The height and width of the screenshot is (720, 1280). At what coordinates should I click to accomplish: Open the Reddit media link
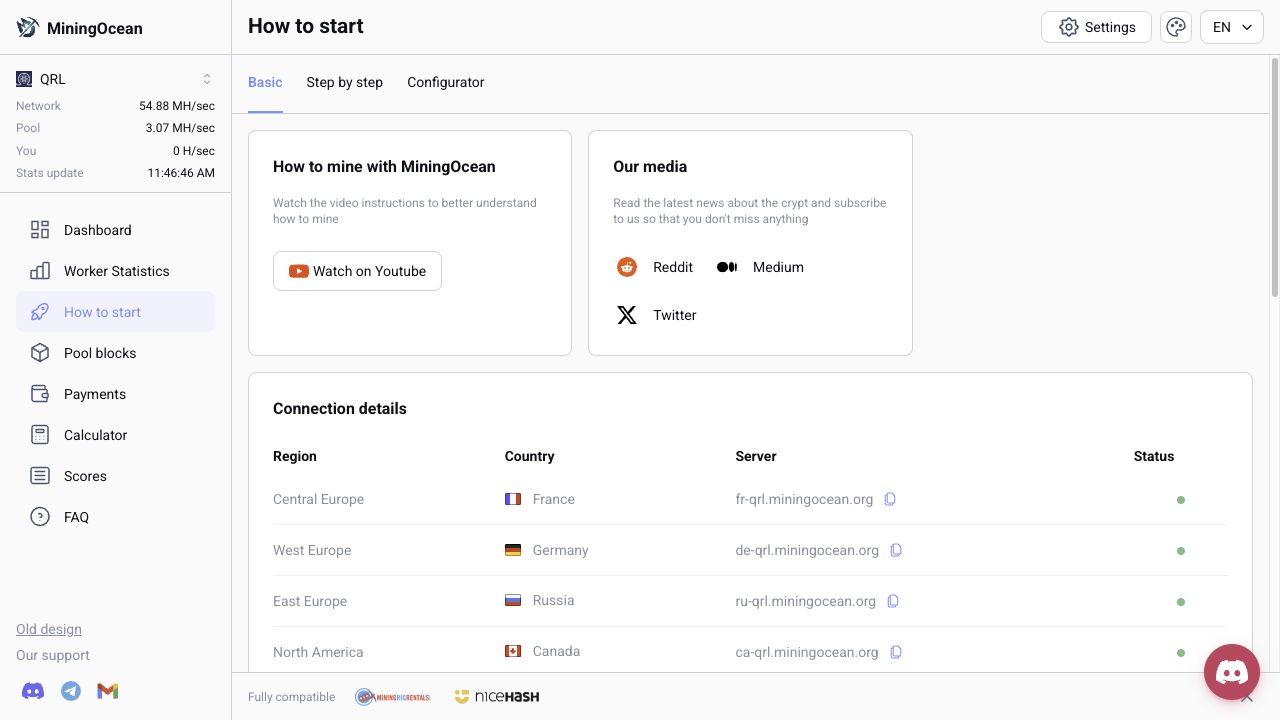point(655,267)
